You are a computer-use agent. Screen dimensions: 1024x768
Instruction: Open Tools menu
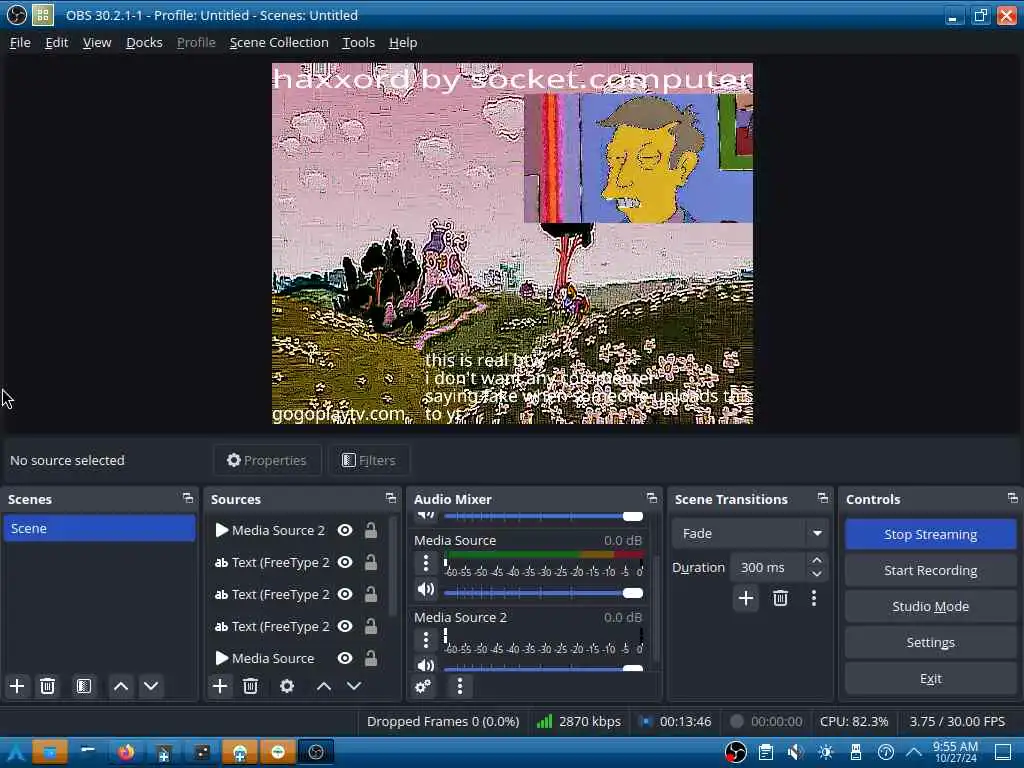(x=359, y=42)
